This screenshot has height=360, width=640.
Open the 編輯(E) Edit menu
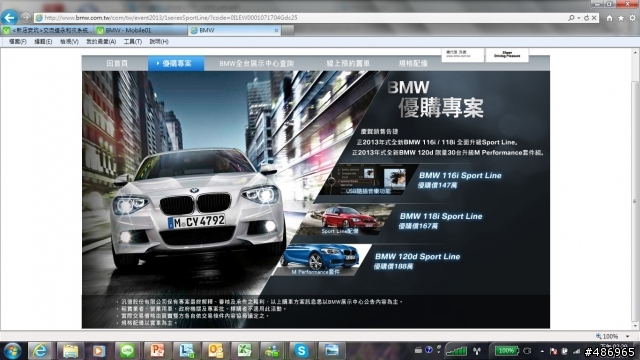pyautogui.click(x=43, y=42)
